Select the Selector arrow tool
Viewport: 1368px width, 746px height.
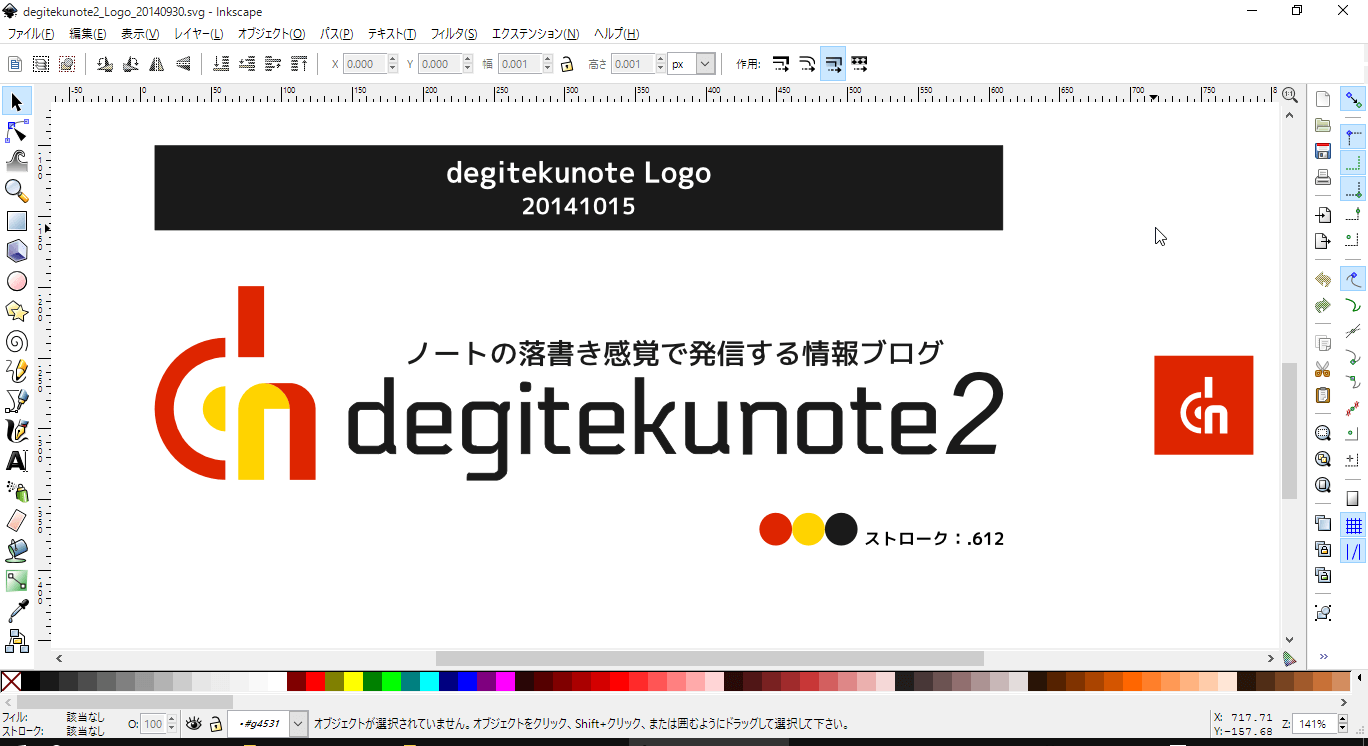click(x=17, y=101)
